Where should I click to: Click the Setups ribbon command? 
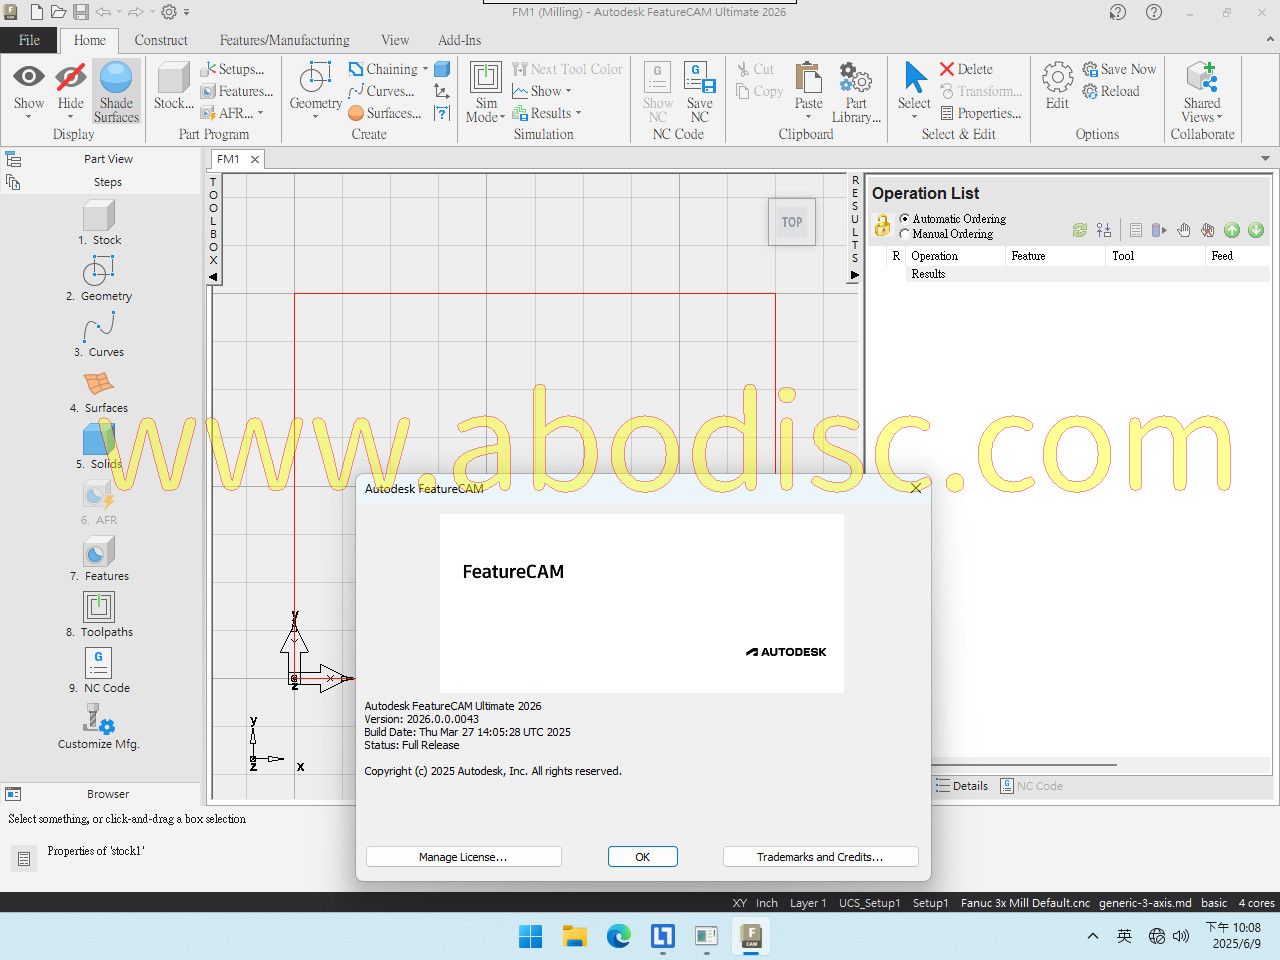tap(232, 69)
